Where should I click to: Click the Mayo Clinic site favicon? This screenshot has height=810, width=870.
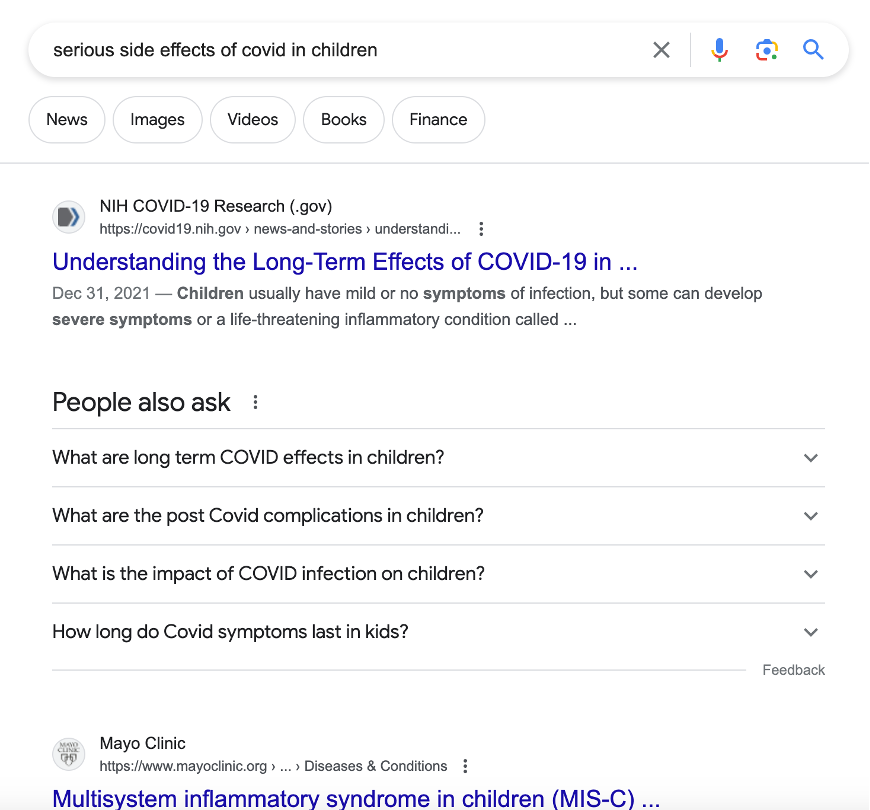(68, 754)
